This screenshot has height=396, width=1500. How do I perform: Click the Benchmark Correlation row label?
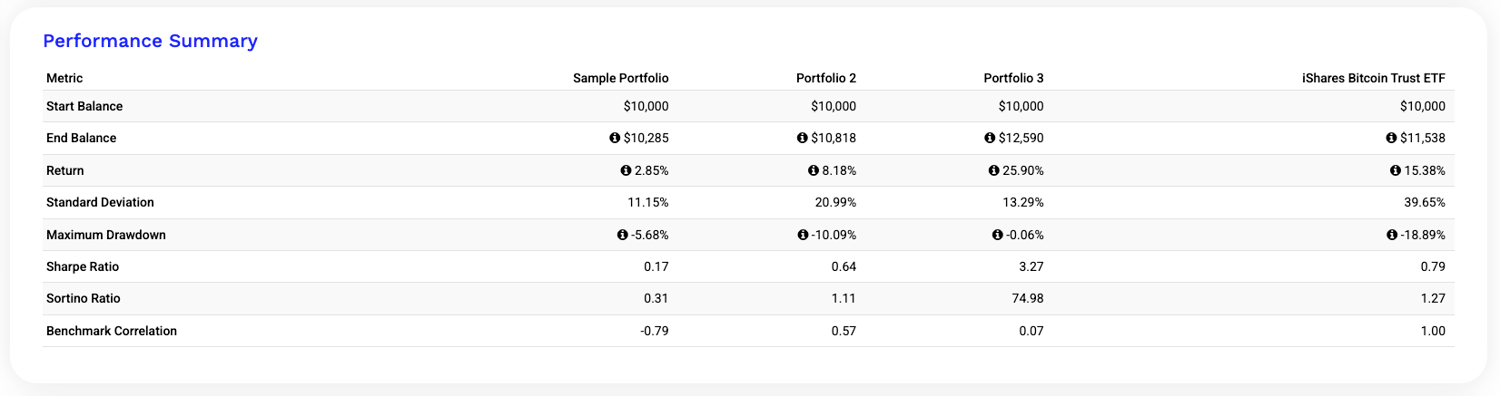112,331
